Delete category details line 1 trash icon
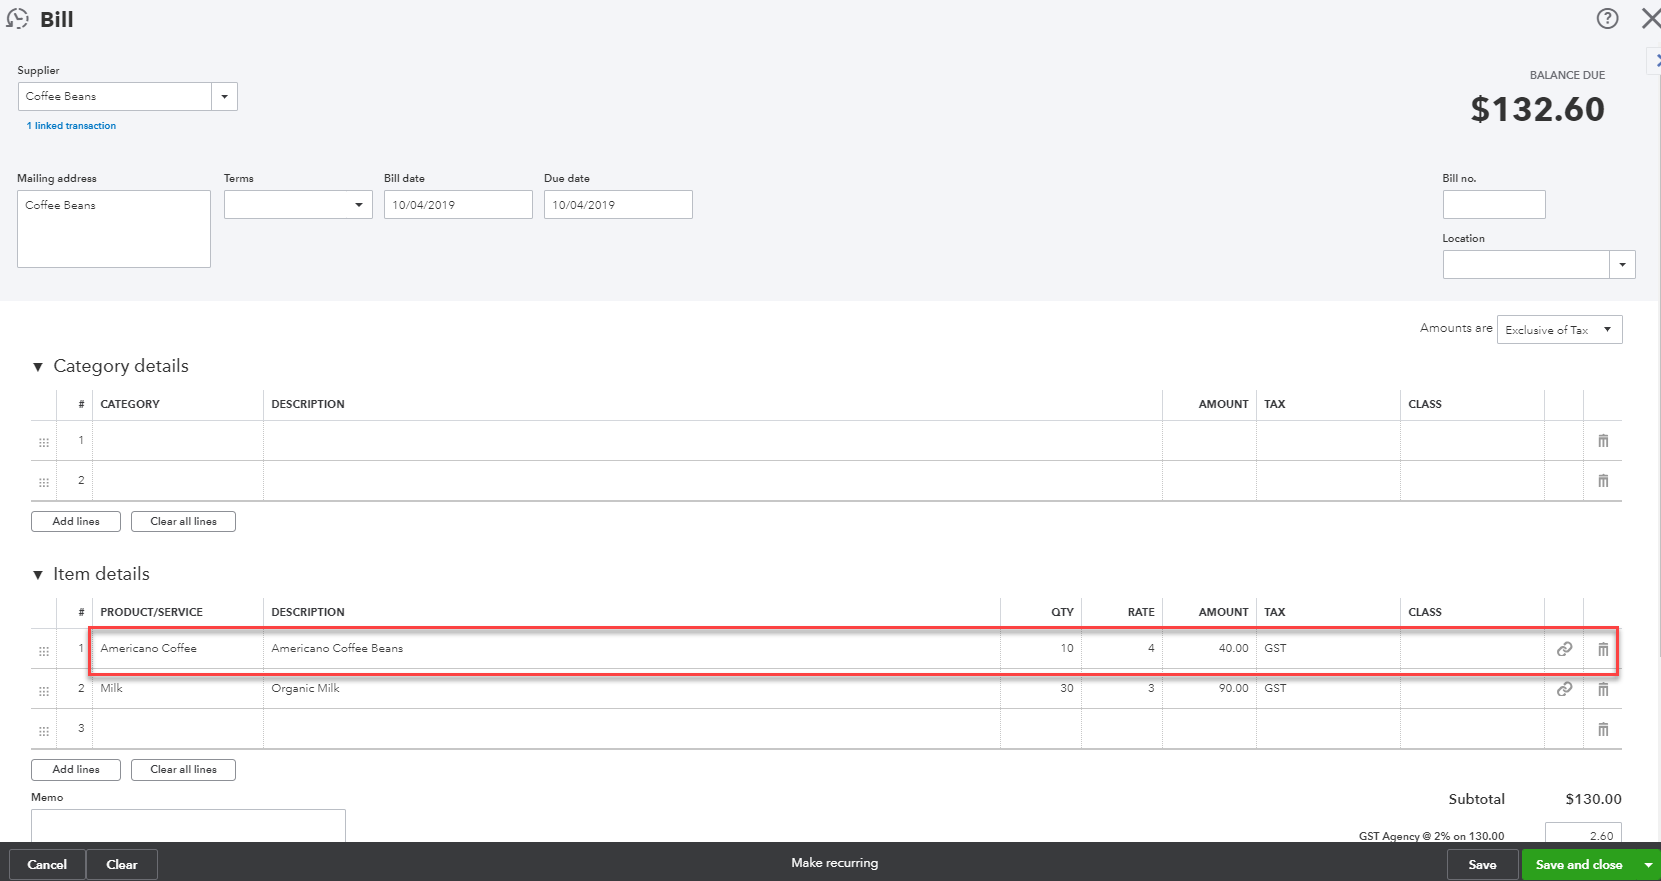Screen dimensions: 1661x881 [x=1603, y=441]
